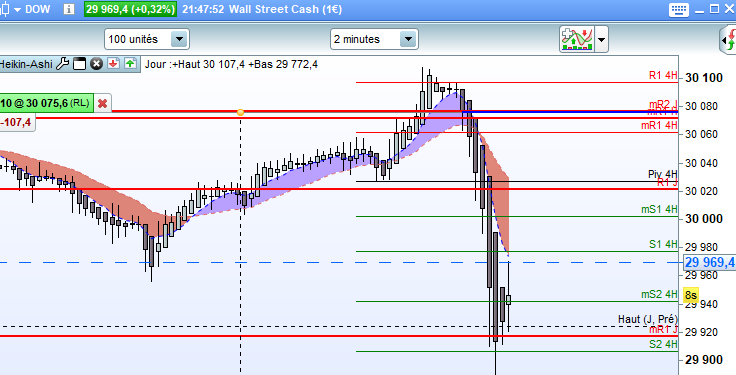Click the R1 4H pivot label
736x375 pixels.
coord(663,75)
